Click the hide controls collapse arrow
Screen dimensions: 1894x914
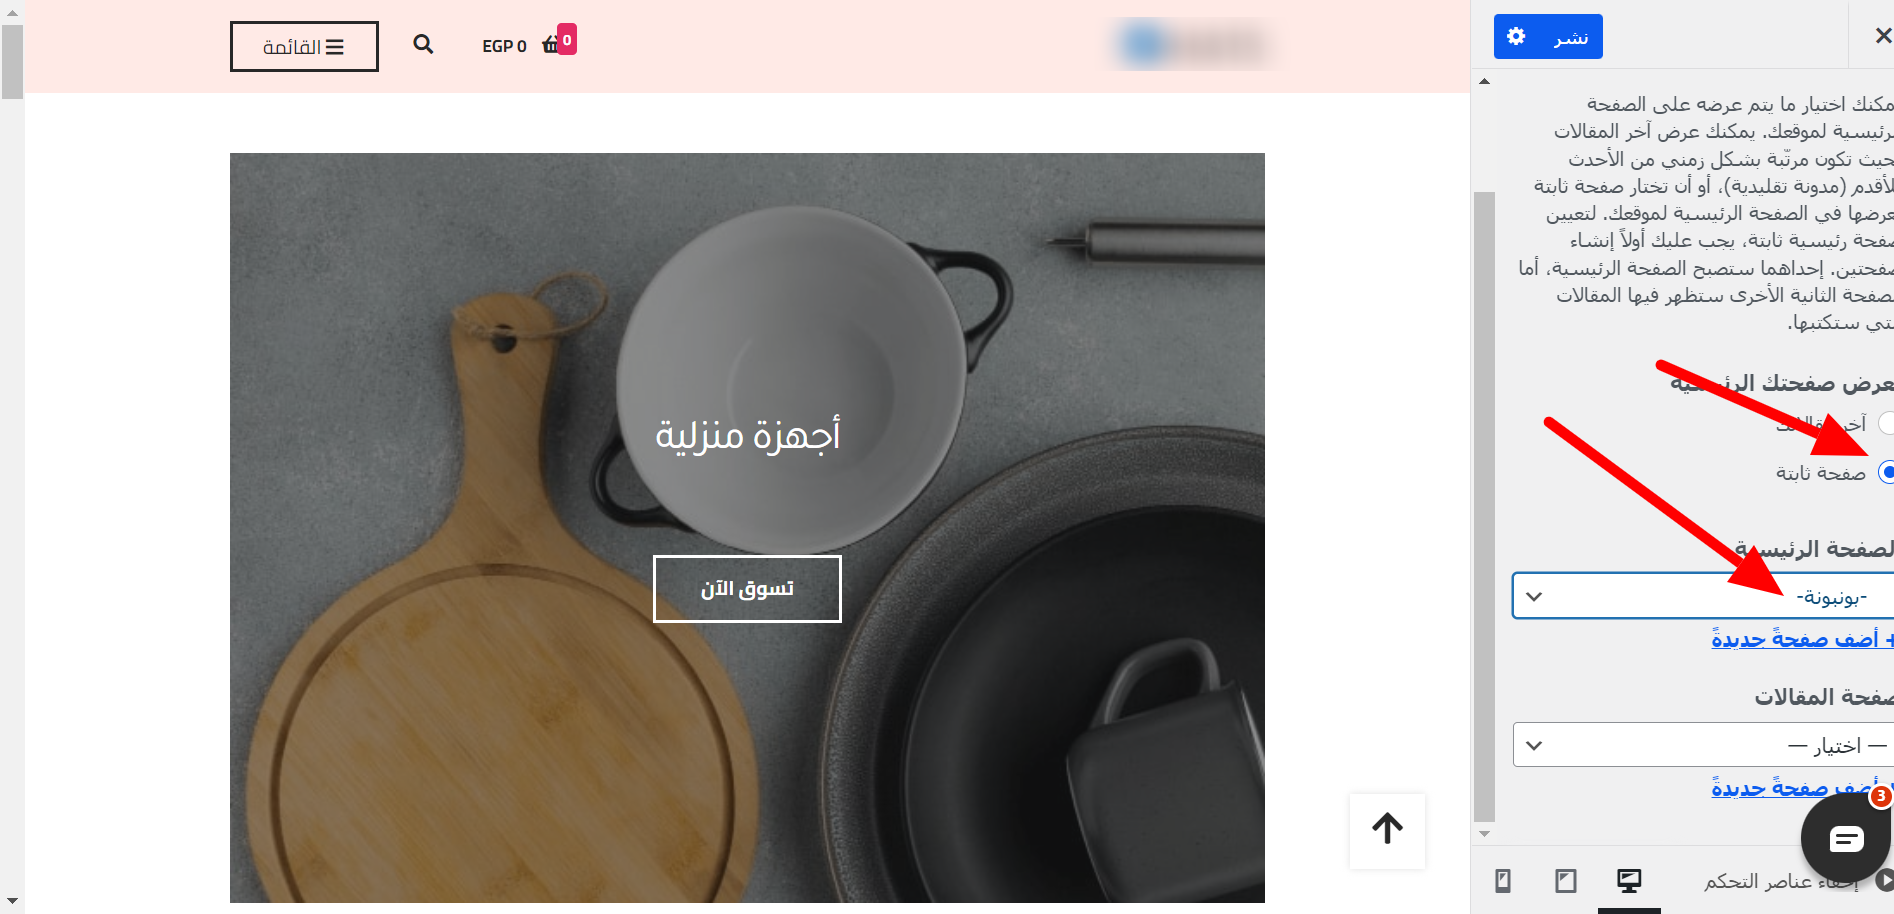pos(1884,880)
